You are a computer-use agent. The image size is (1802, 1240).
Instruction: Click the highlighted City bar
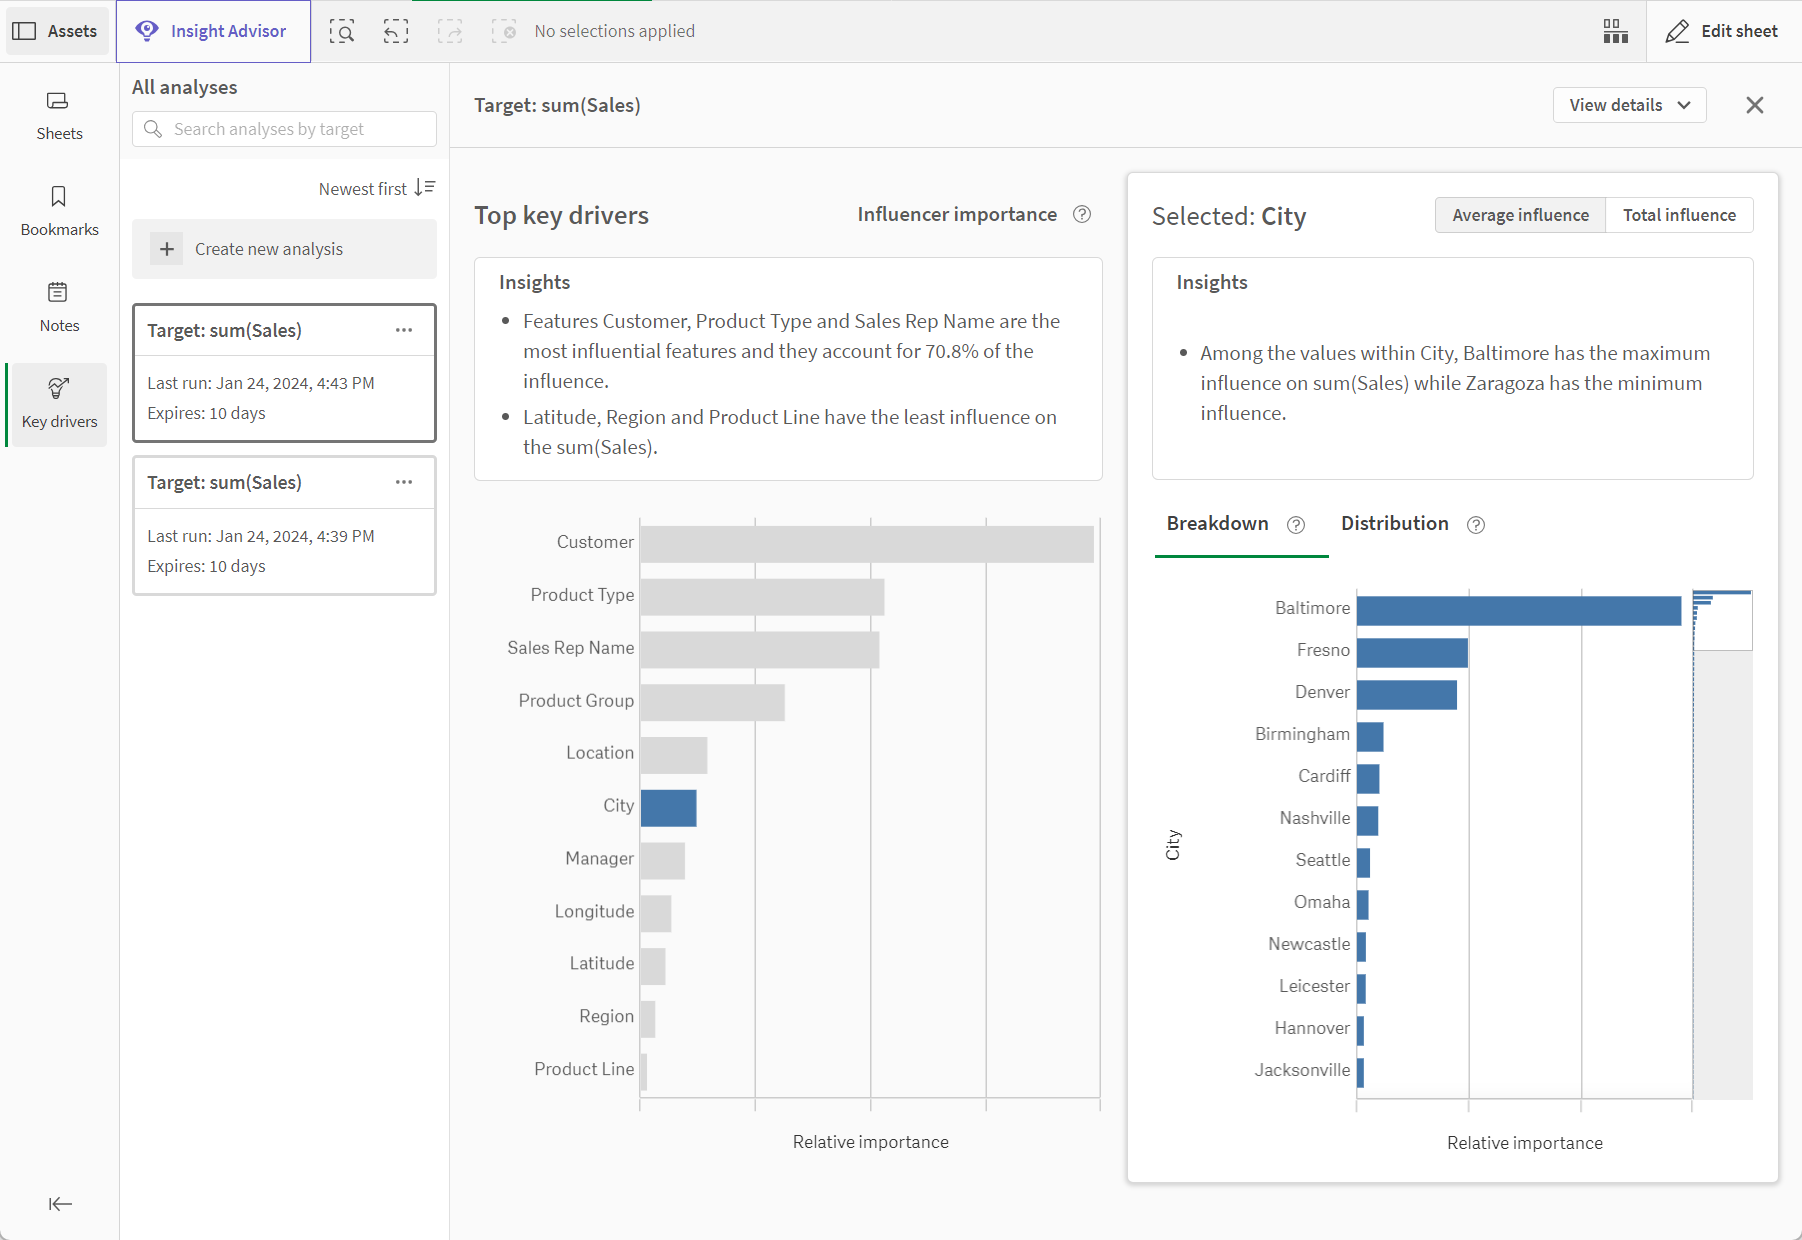[668, 808]
